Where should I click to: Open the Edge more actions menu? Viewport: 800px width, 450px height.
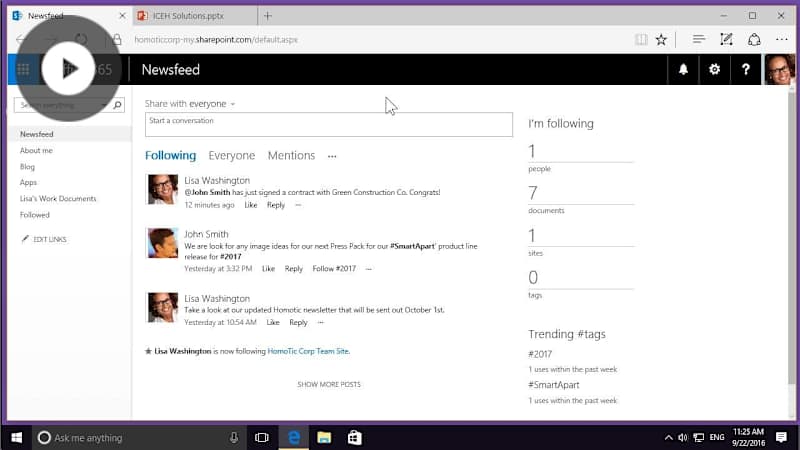782,39
